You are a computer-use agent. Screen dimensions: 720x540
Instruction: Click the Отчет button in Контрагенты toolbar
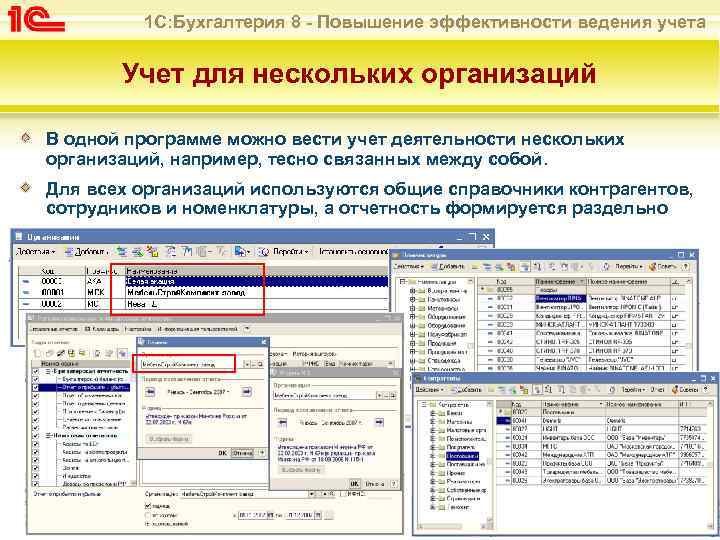(x=657, y=389)
